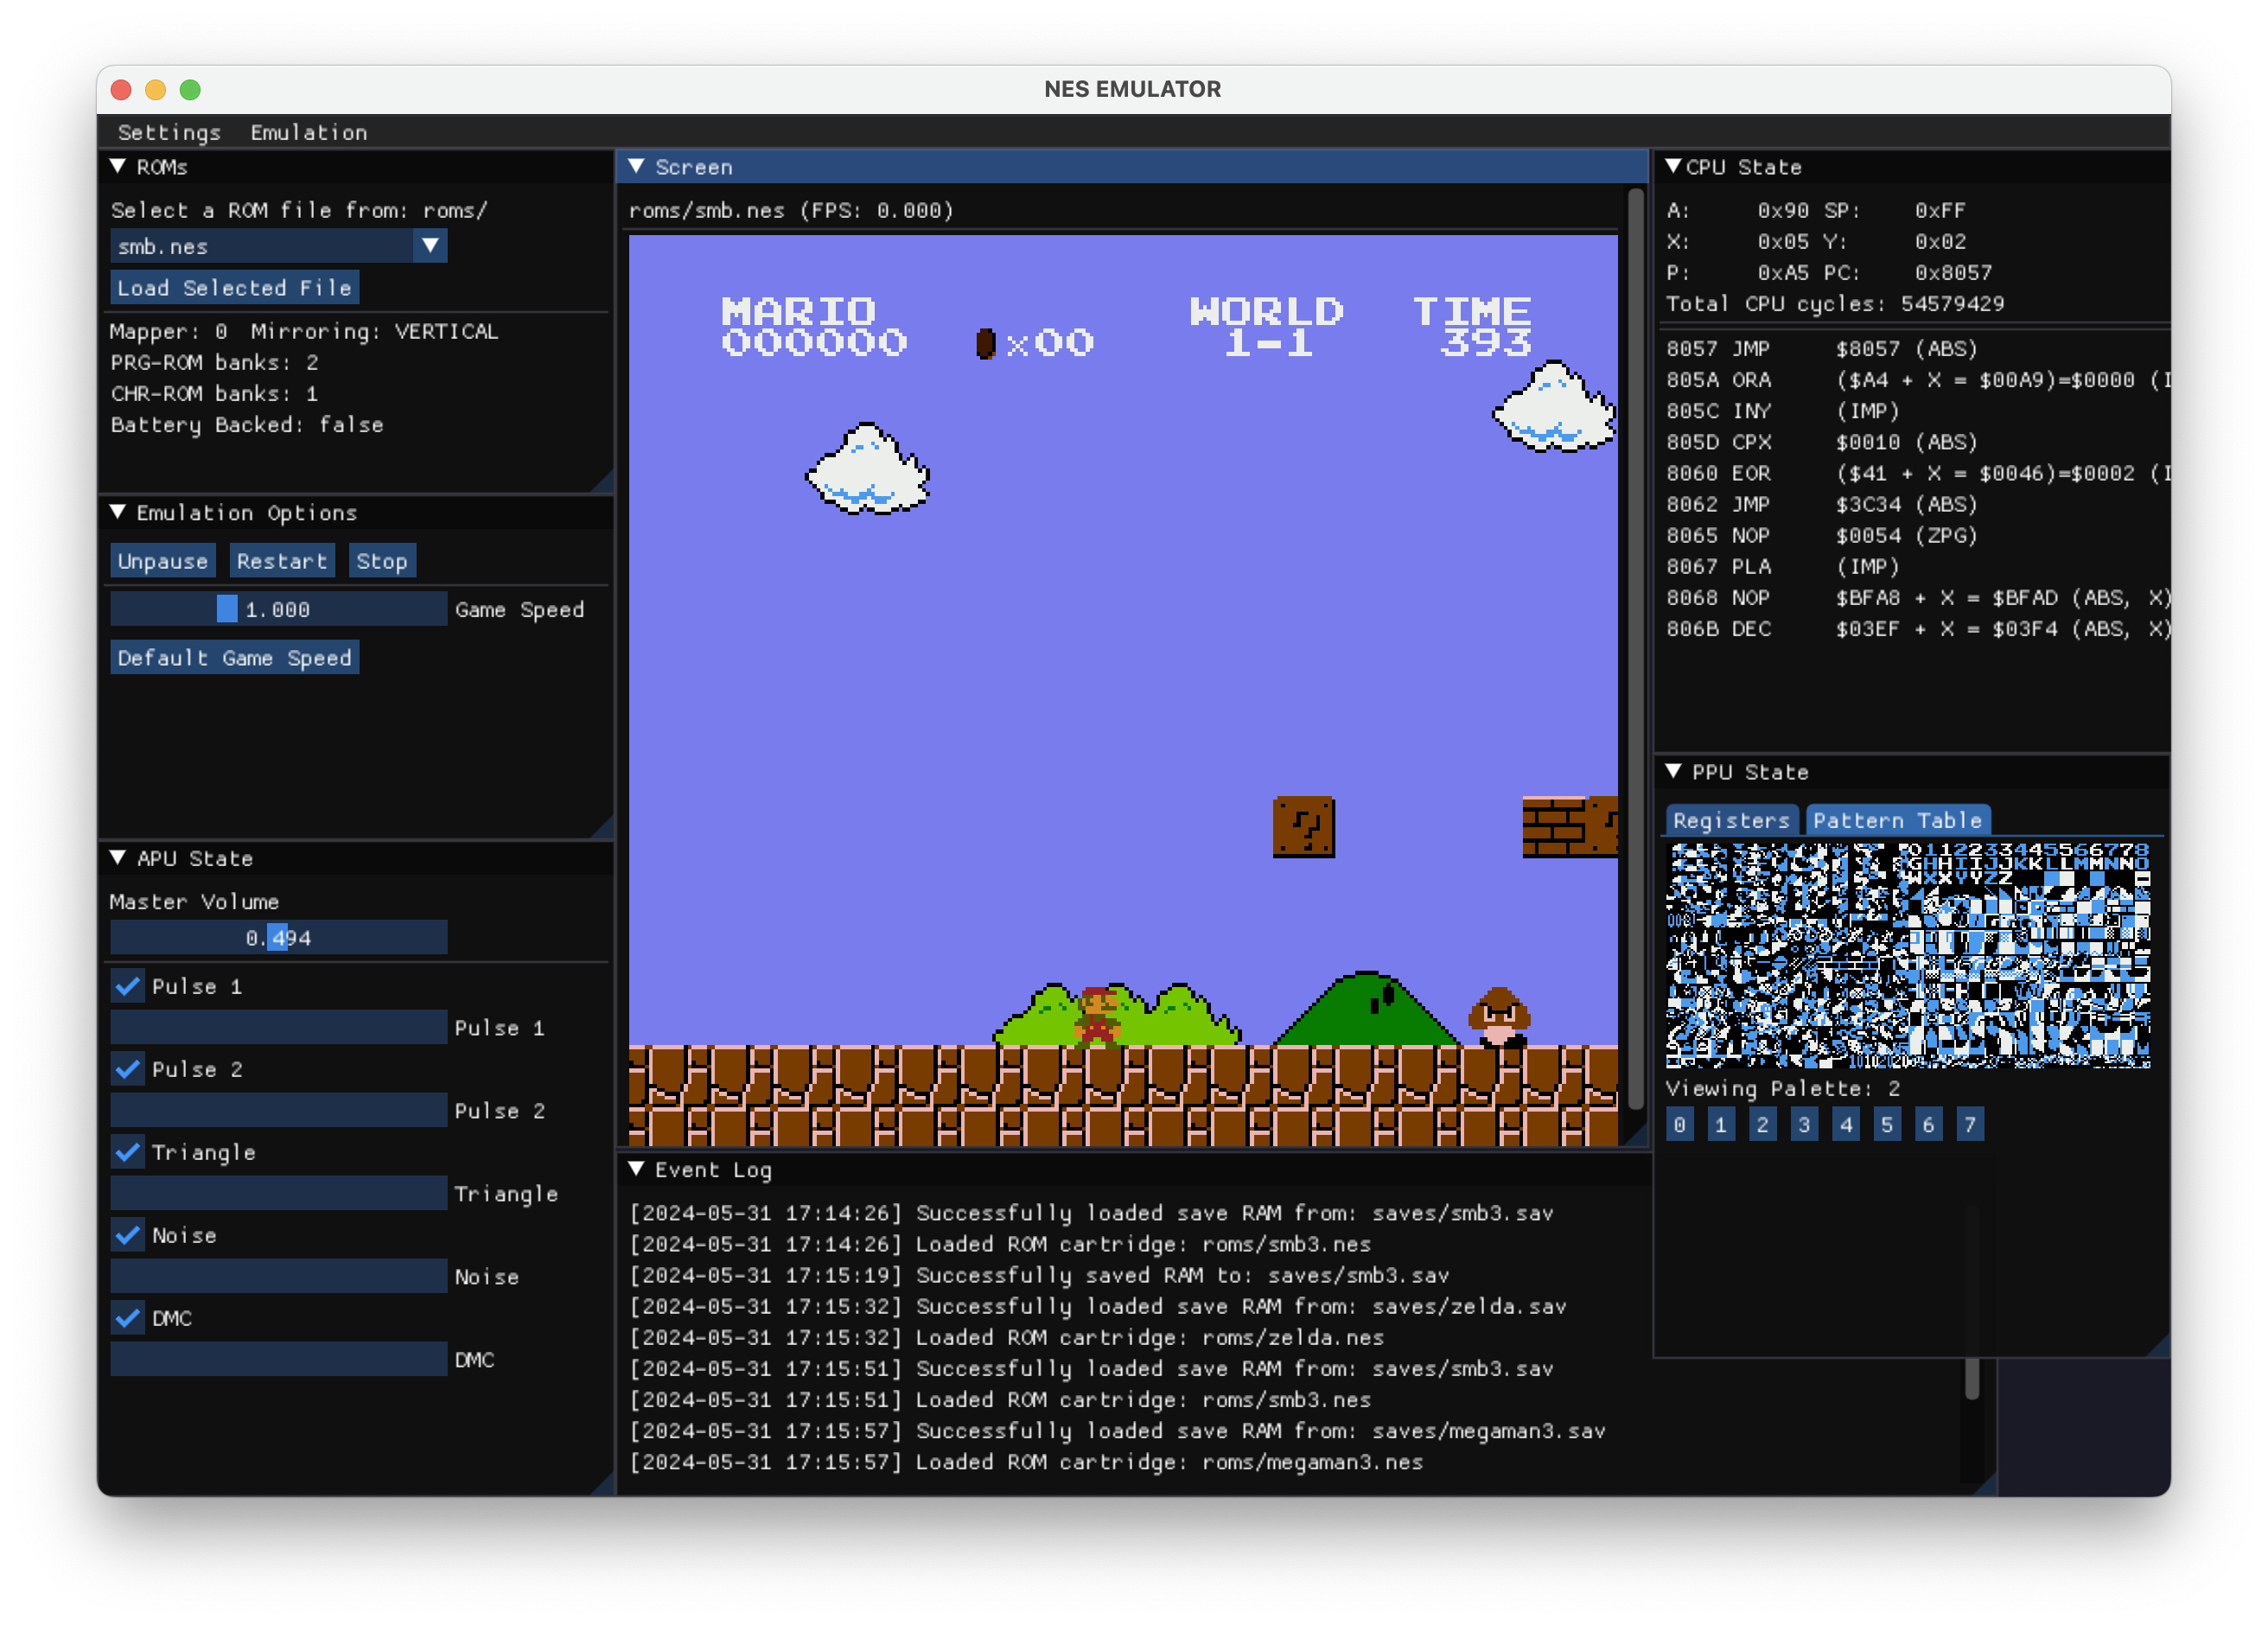Click the ROMs panel resize grip

(x=603, y=482)
